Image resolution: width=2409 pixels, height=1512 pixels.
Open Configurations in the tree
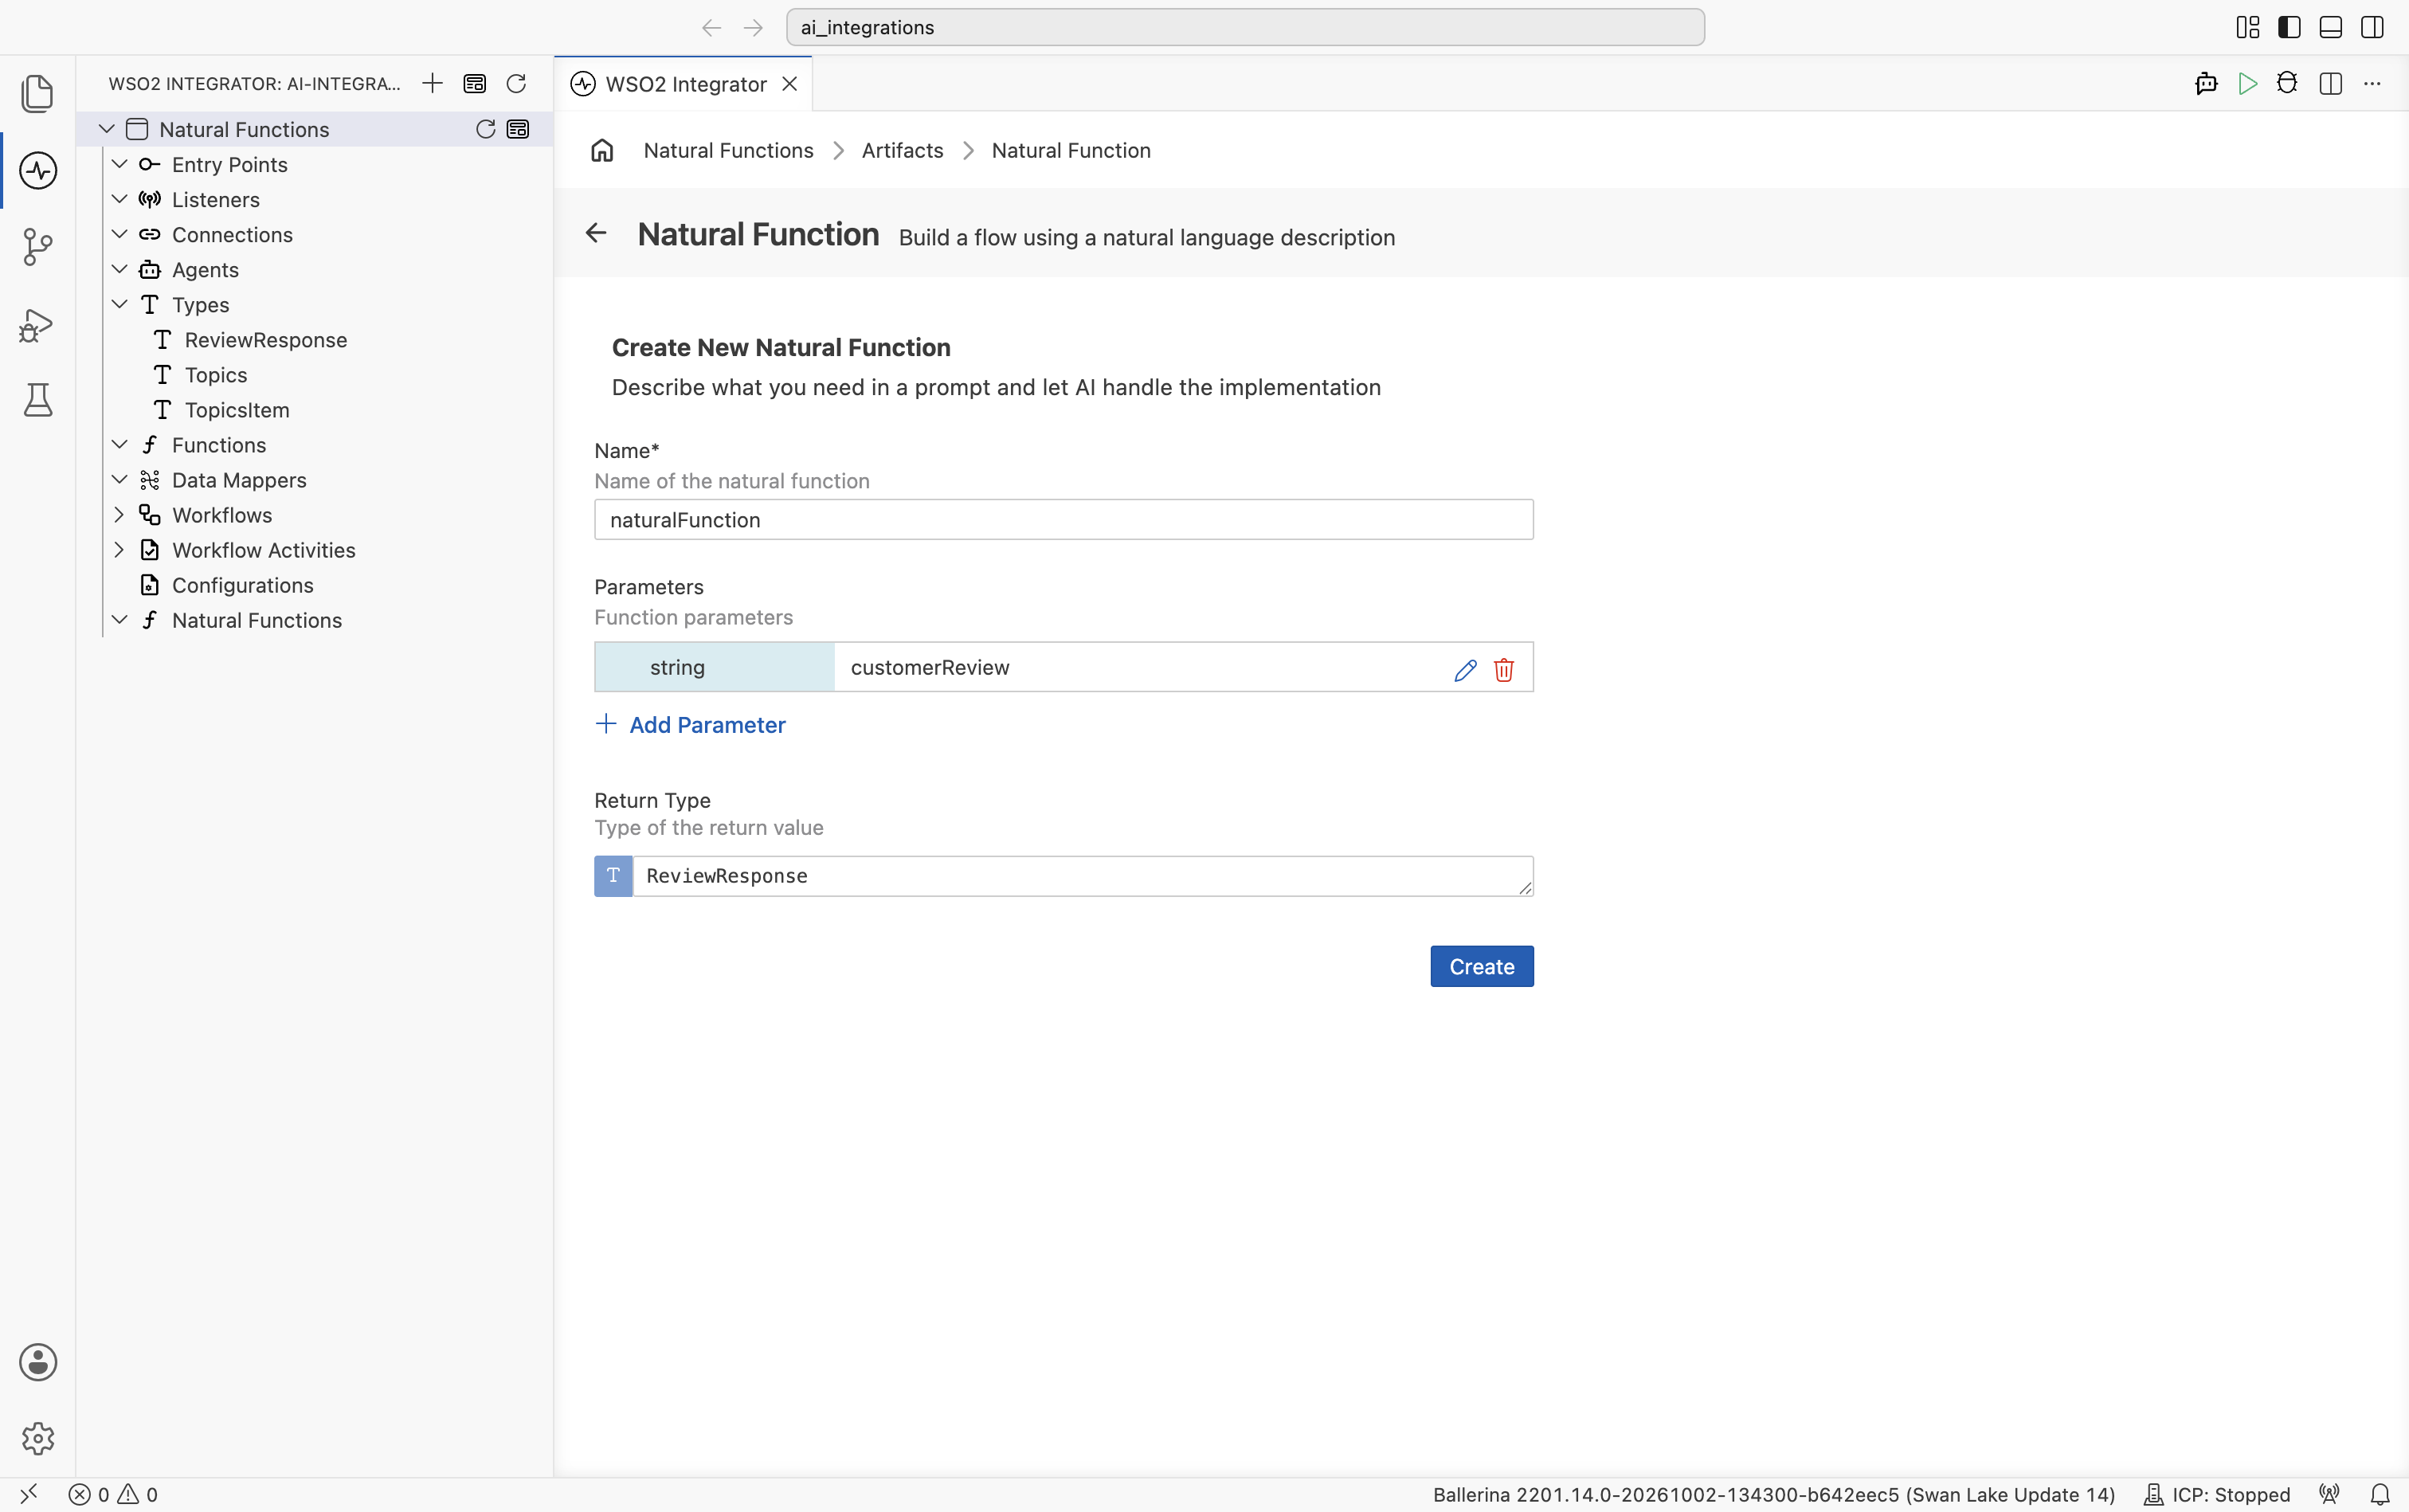click(x=242, y=585)
